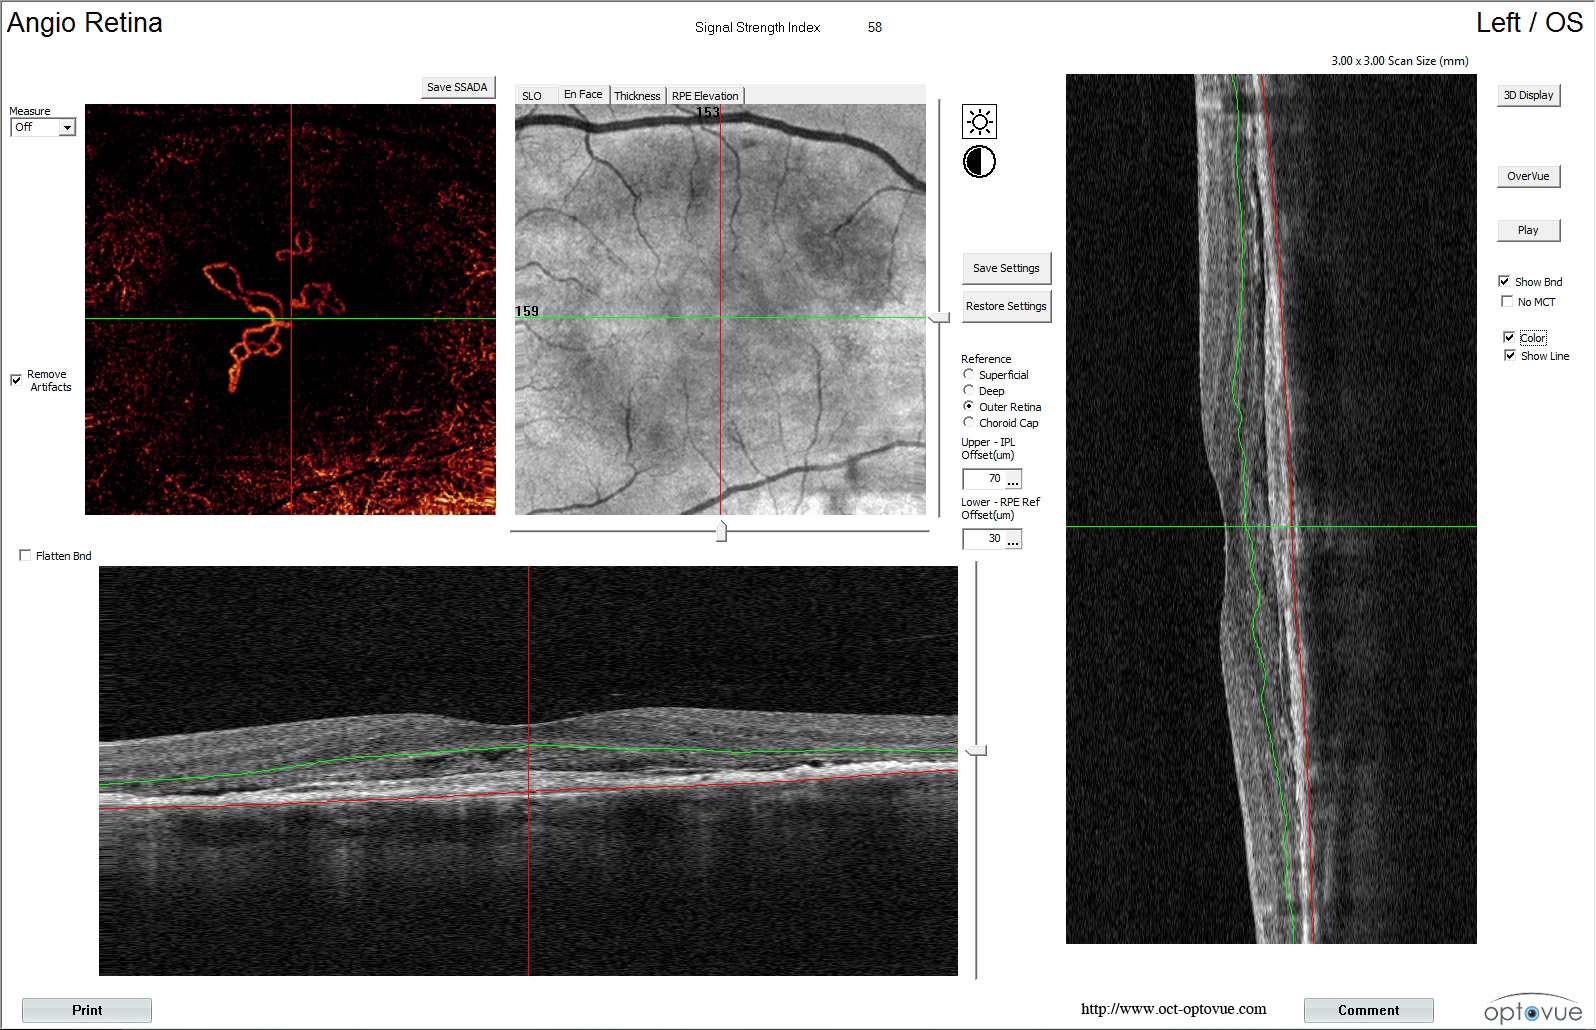Select the Outer Retina radio button

(968, 406)
